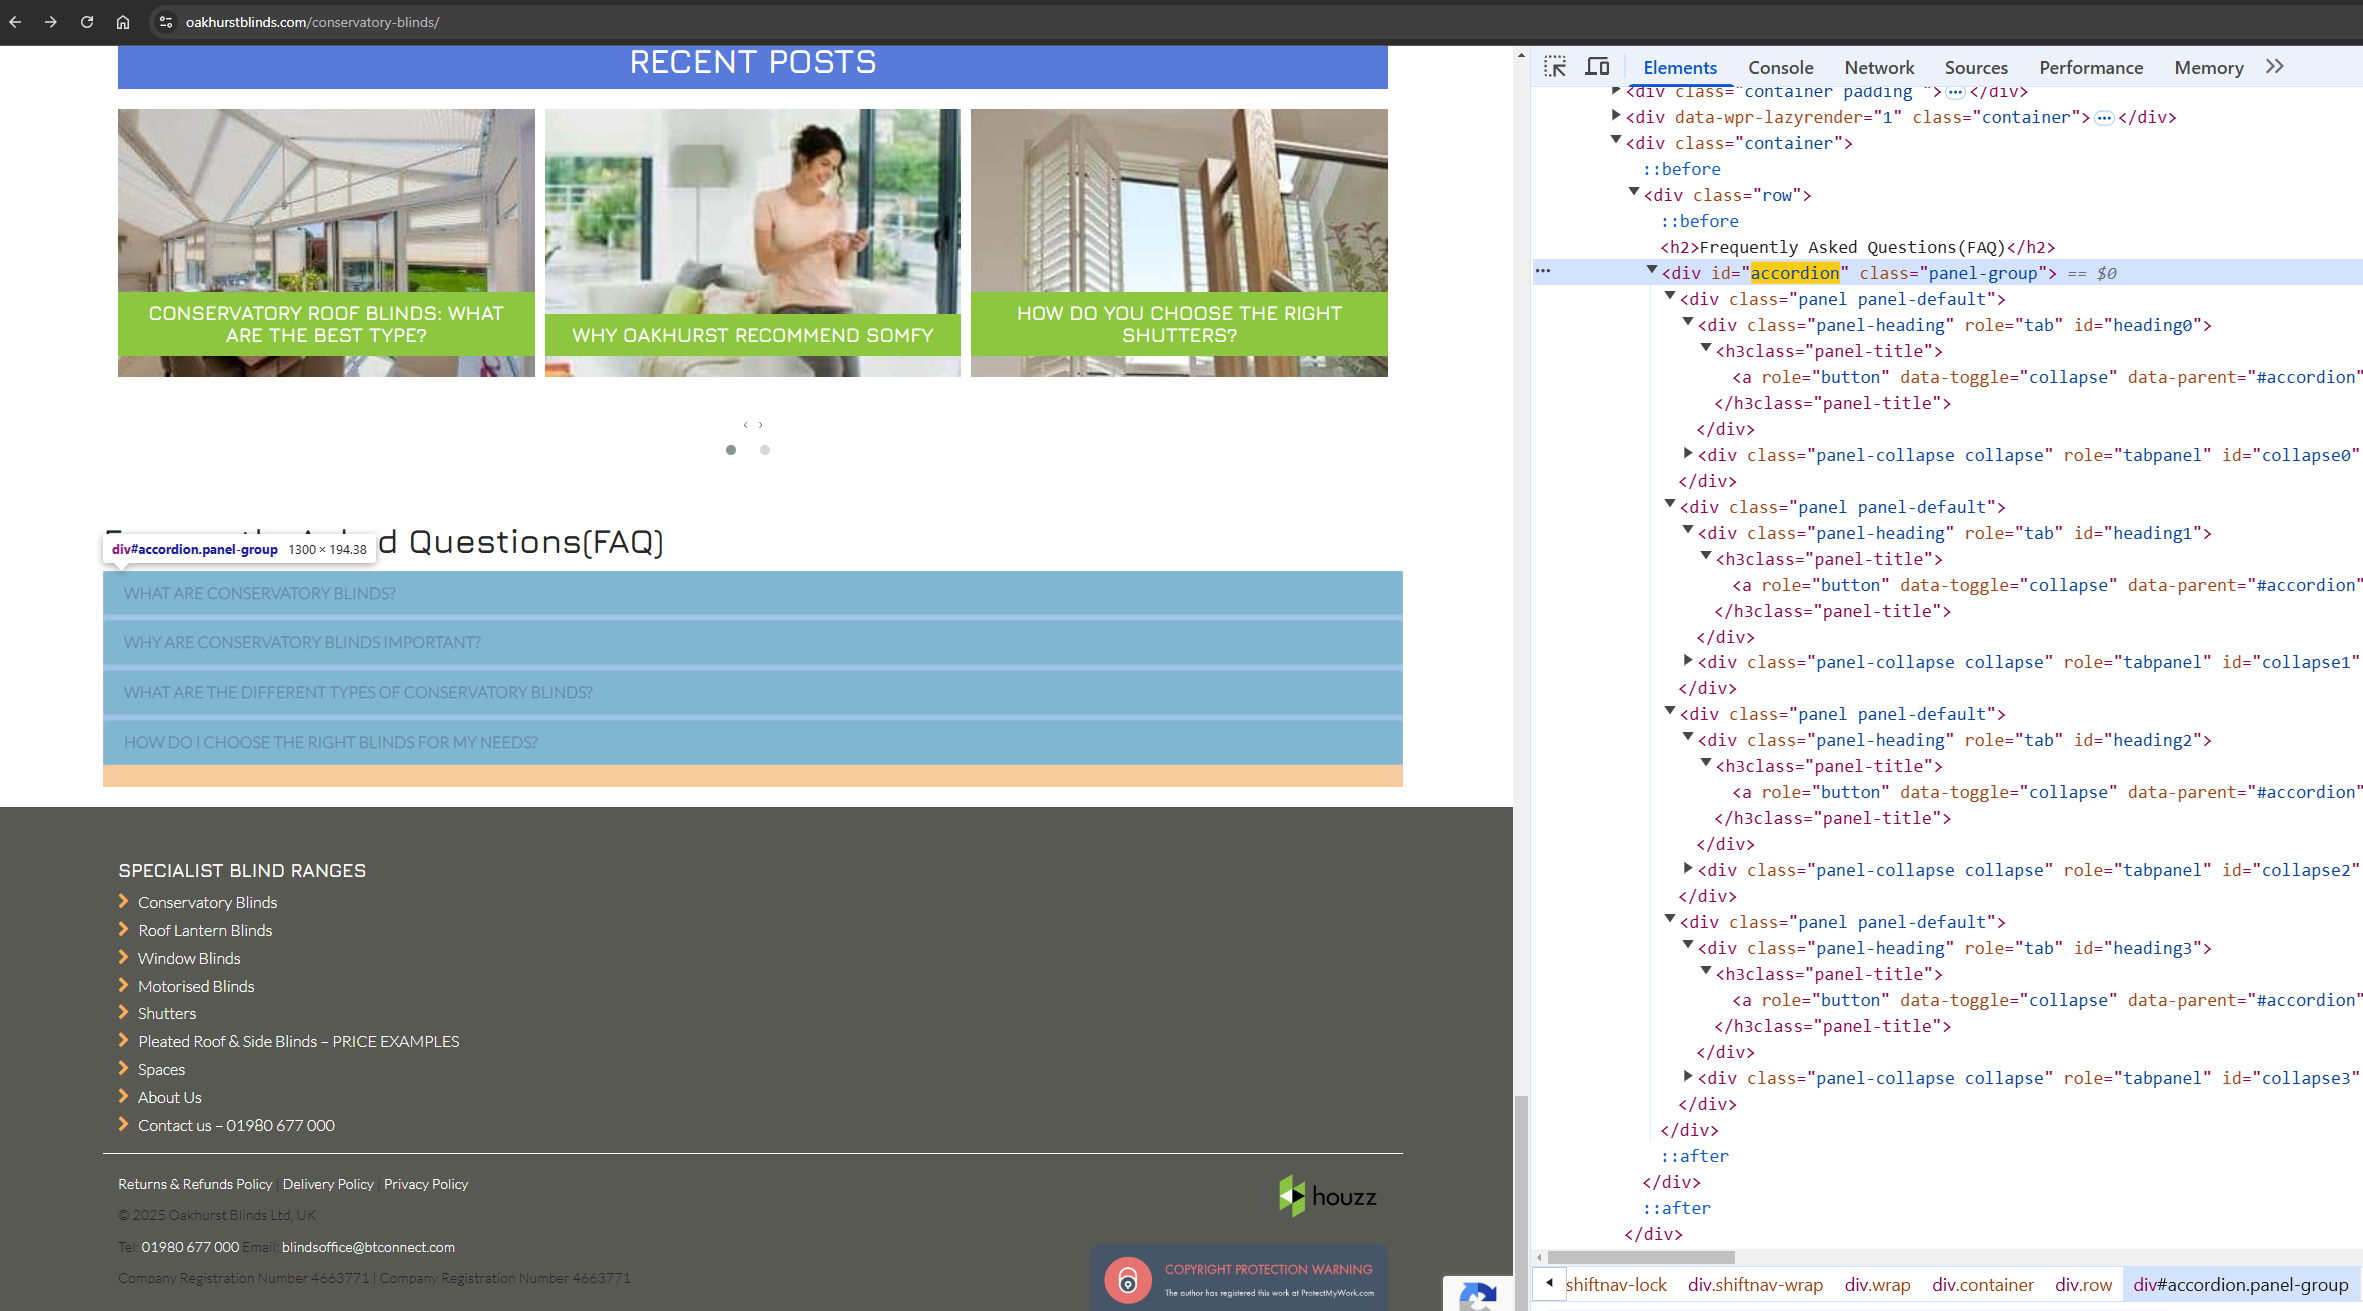Click div.container in the breadcrumb trail
The width and height of the screenshot is (2363, 1311).
click(1983, 1285)
